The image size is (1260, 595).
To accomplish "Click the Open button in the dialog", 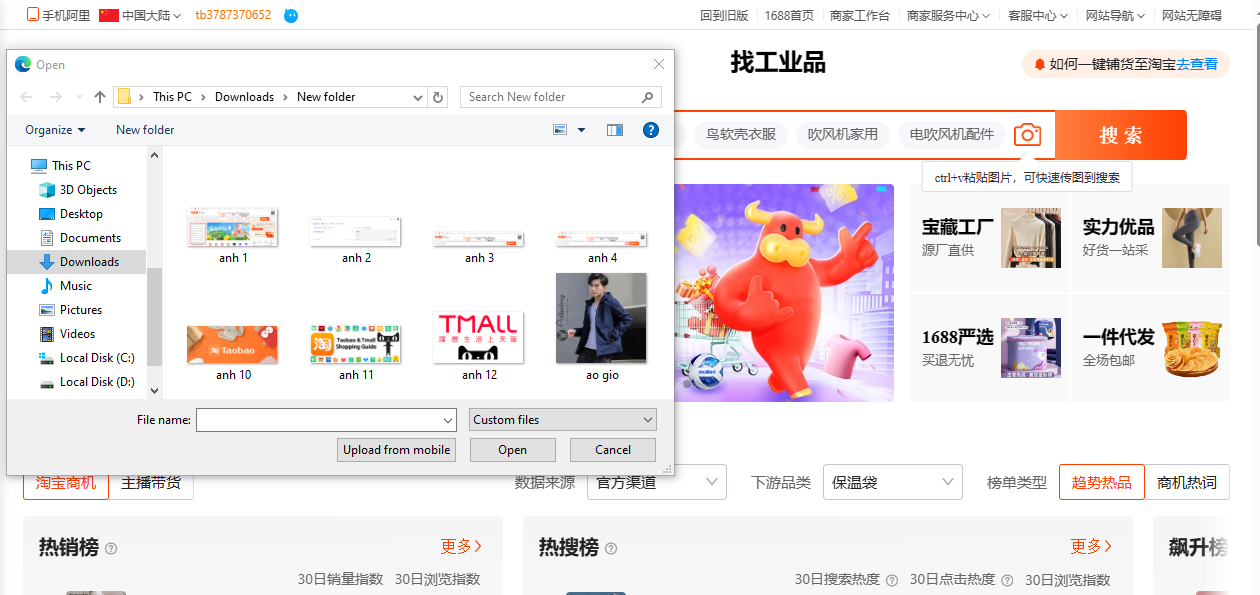I will [x=513, y=450].
